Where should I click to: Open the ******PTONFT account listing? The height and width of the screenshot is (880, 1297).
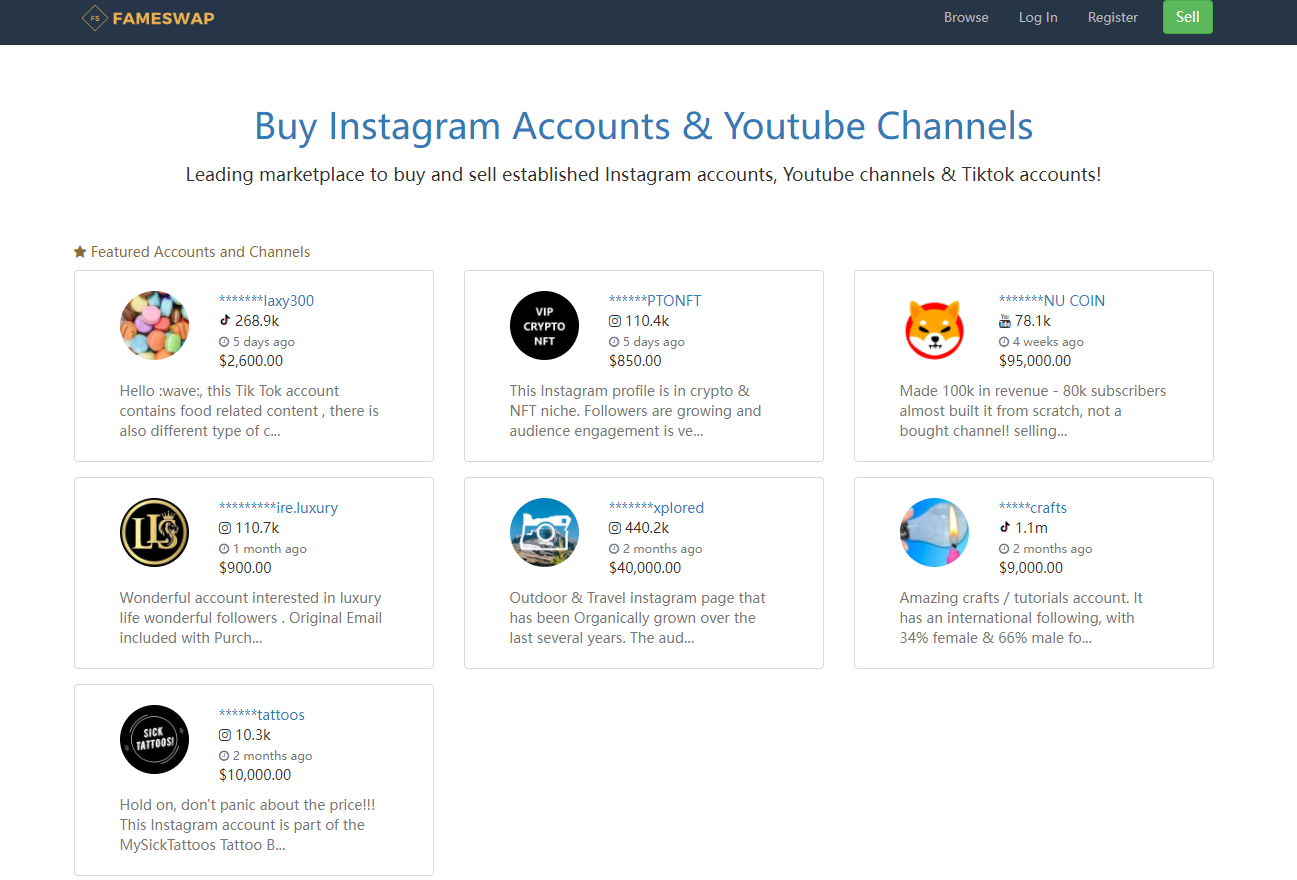point(655,300)
